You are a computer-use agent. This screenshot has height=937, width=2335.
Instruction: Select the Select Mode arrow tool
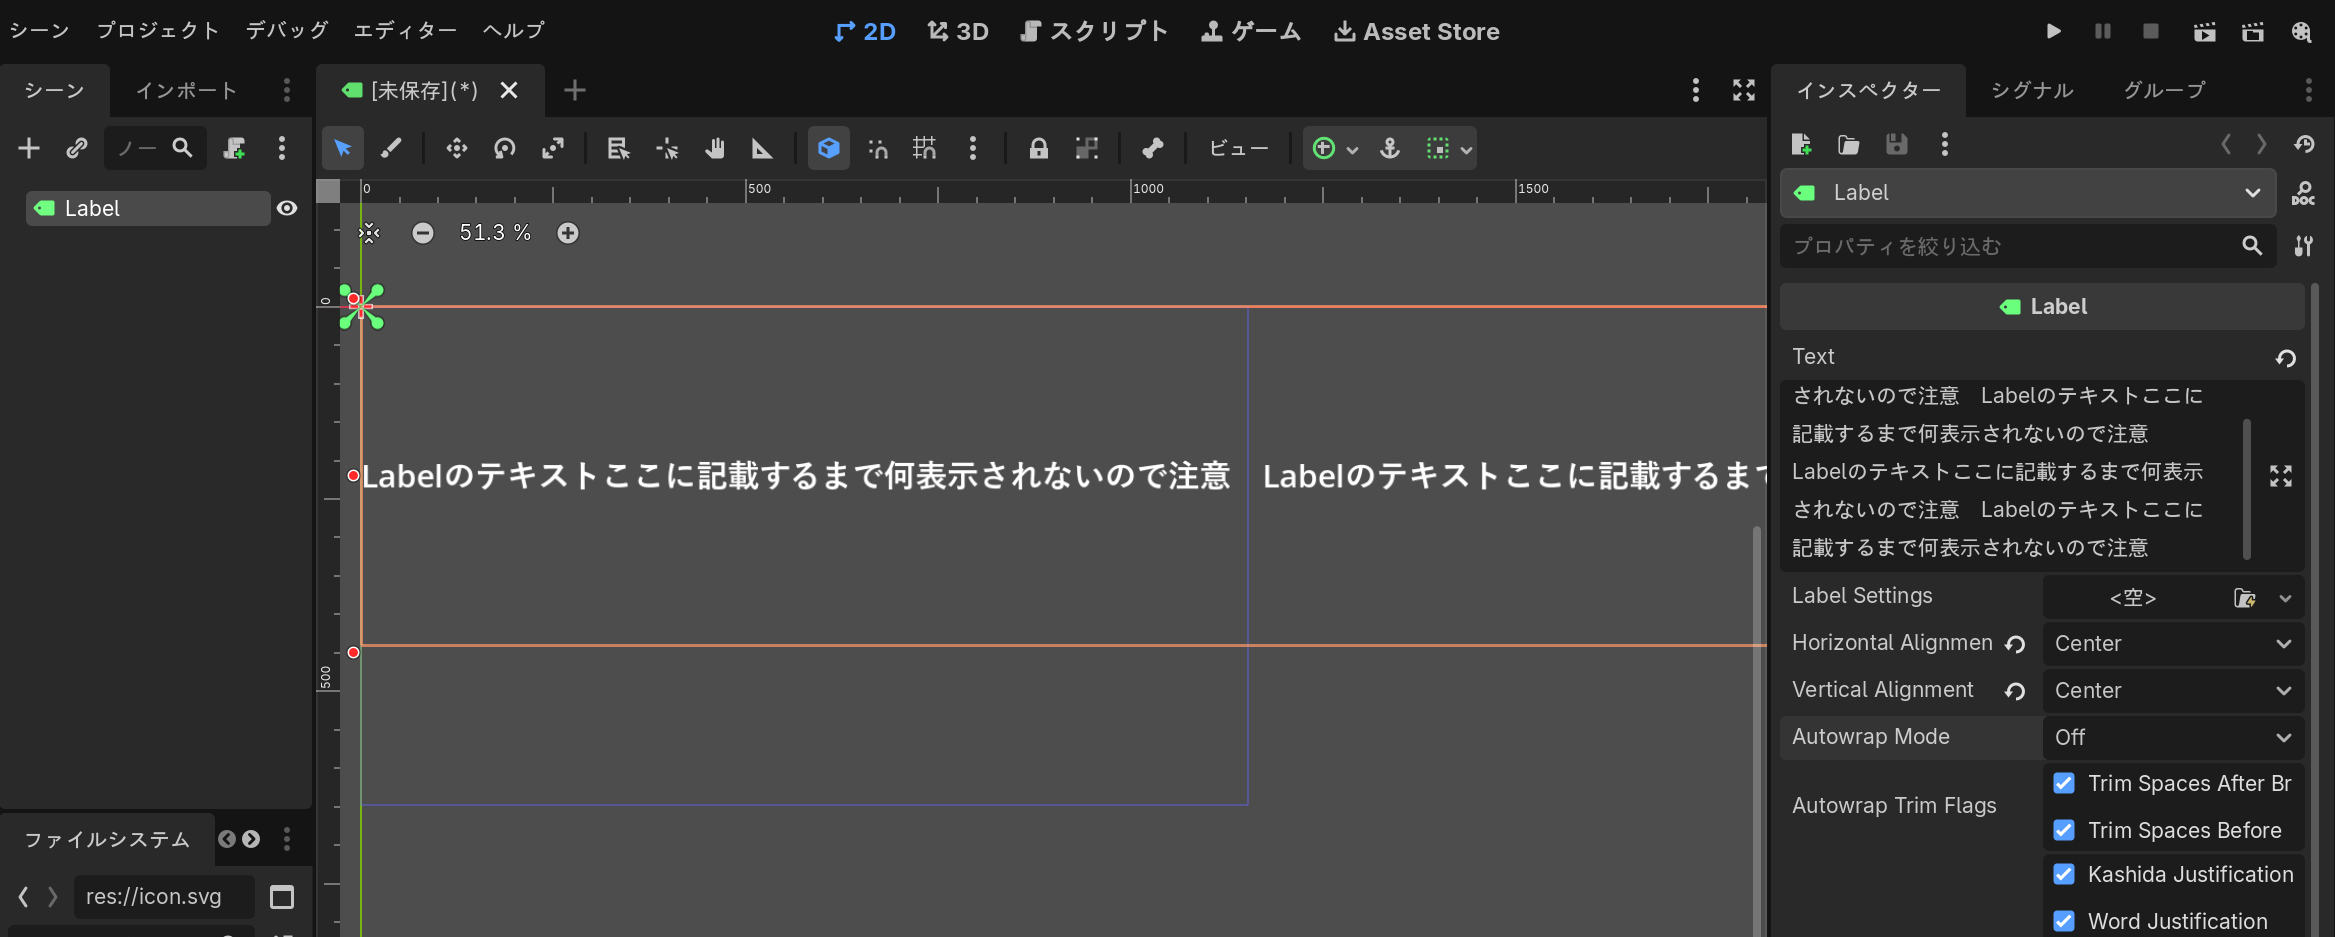click(x=343, y=148)
